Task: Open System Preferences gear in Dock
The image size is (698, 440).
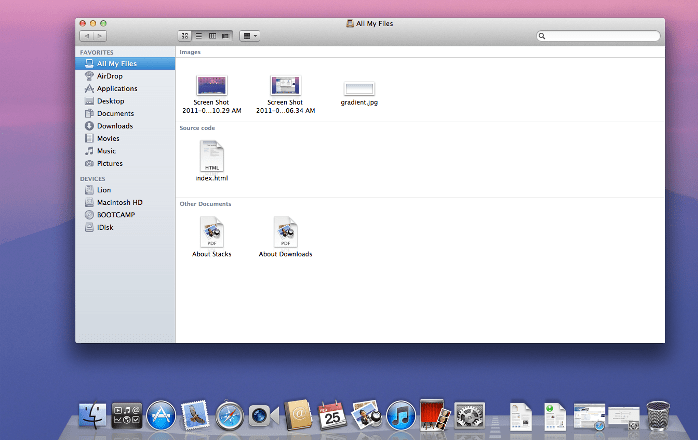Action: click(x=469, y=416)
